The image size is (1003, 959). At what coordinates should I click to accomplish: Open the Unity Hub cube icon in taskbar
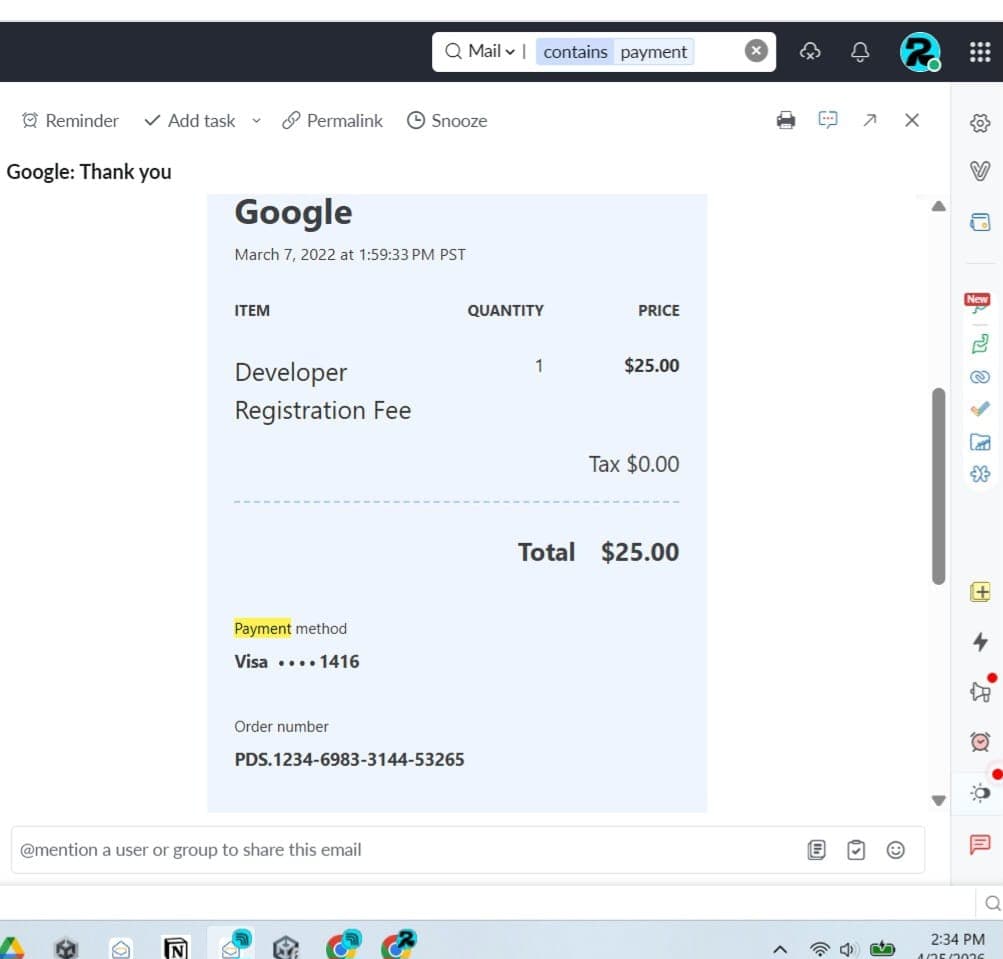click(67, 947)
